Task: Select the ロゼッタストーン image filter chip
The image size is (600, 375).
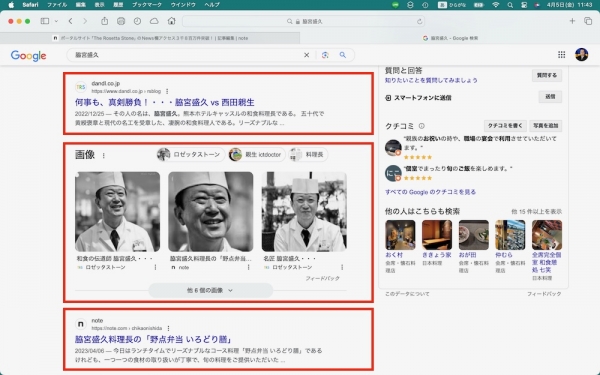Action: point(190,155)
